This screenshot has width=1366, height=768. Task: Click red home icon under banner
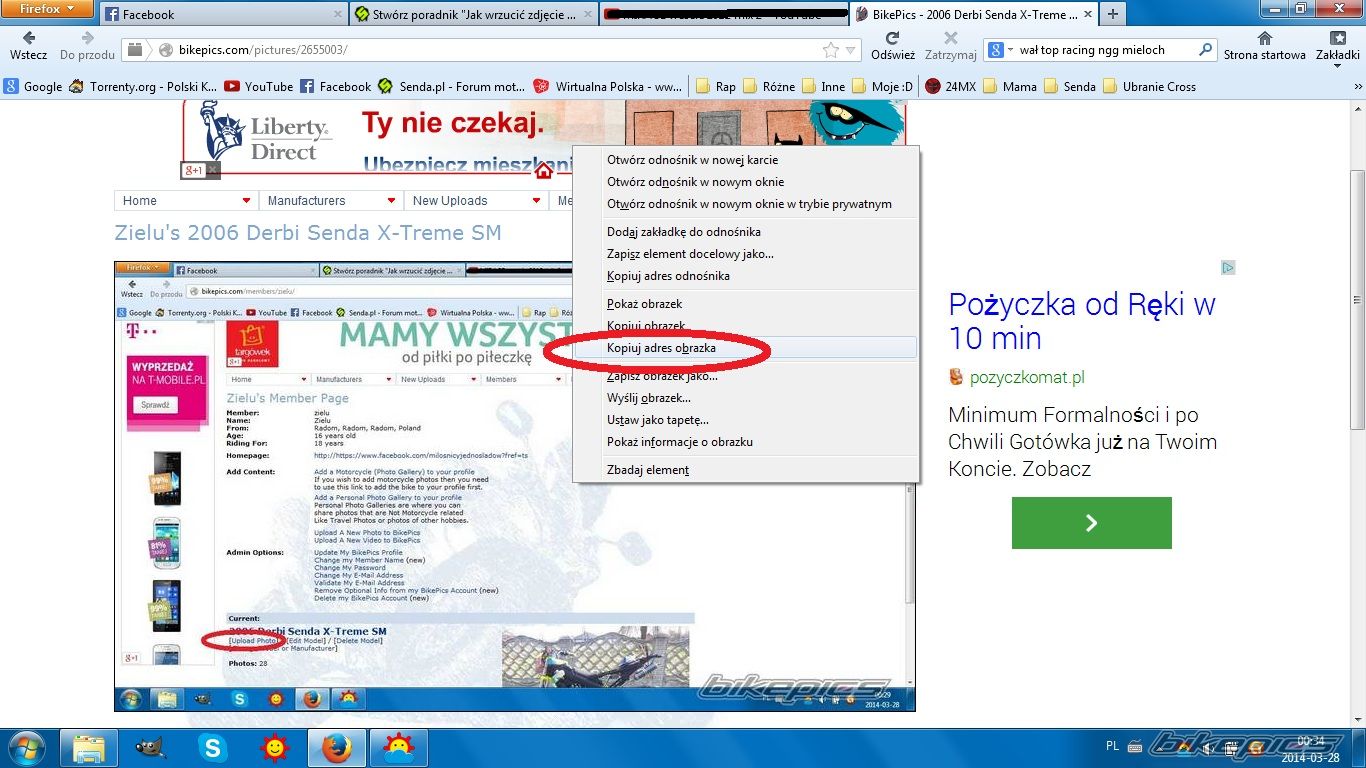543,171
